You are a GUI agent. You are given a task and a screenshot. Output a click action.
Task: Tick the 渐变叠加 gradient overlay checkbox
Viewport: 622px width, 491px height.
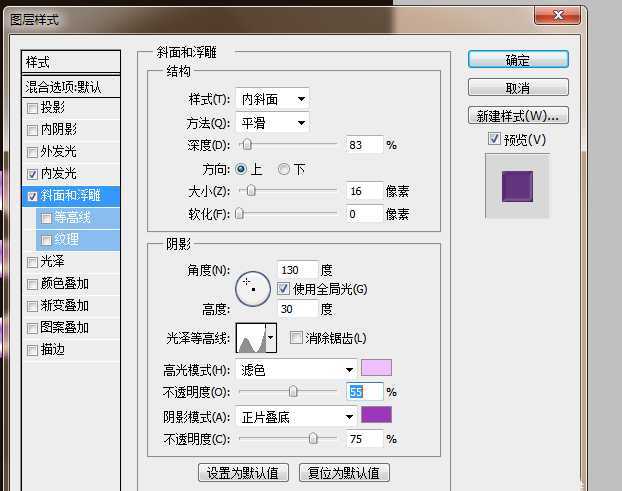pos(32,306)
